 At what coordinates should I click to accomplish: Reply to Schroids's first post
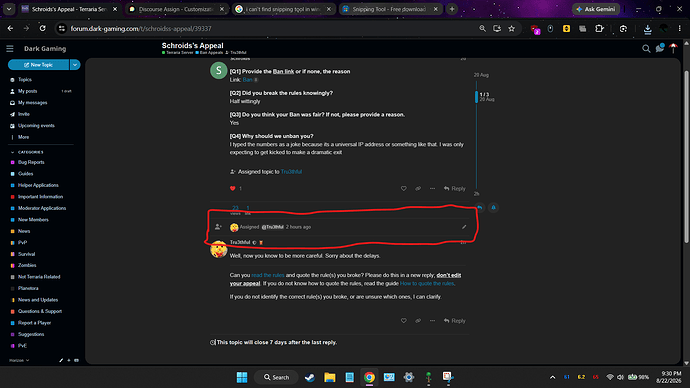click(454, 188)
